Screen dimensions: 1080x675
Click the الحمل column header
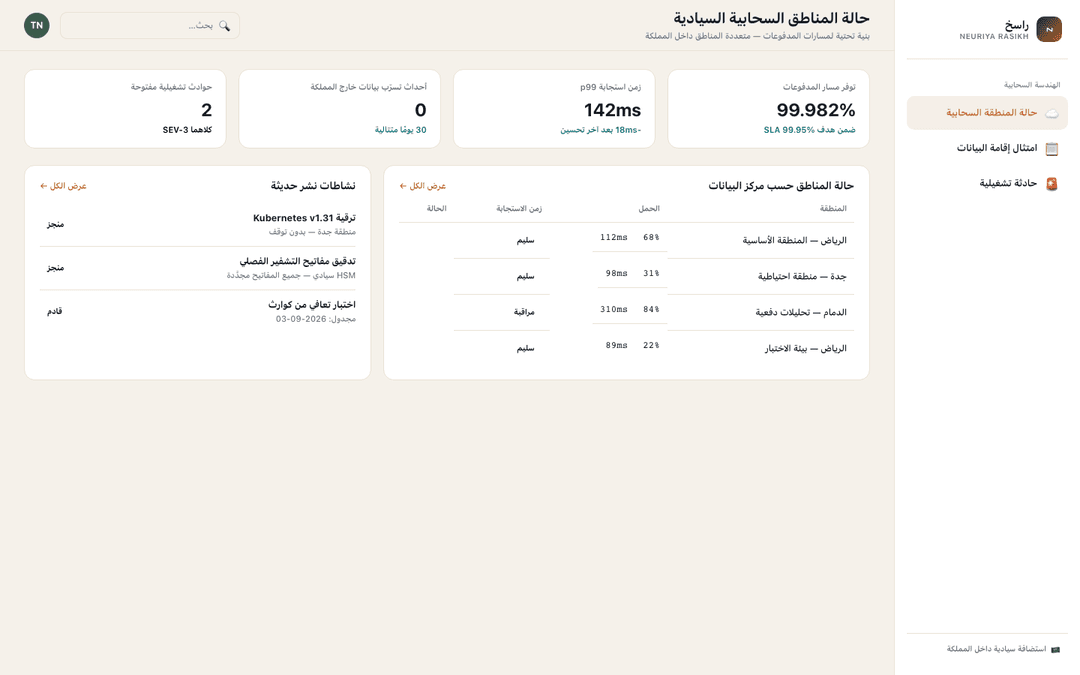click(649, 208)
